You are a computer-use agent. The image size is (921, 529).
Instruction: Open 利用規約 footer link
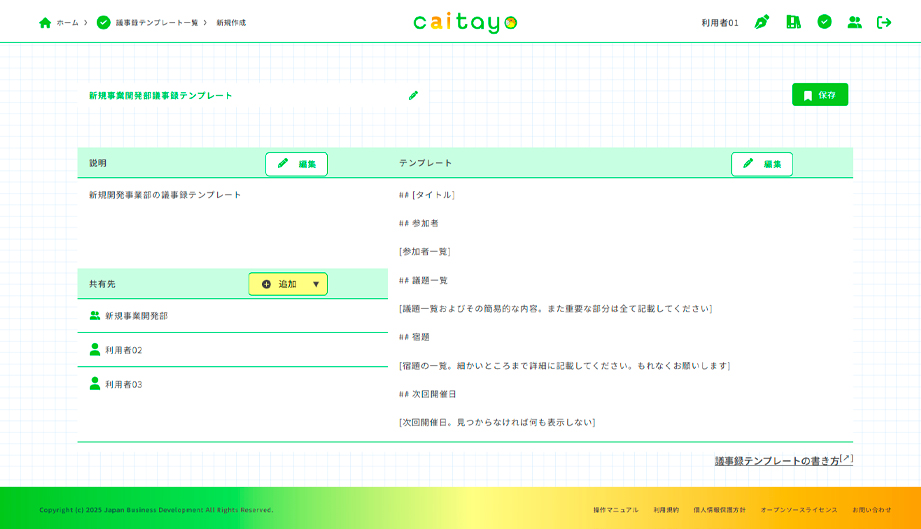pos(666,510)
